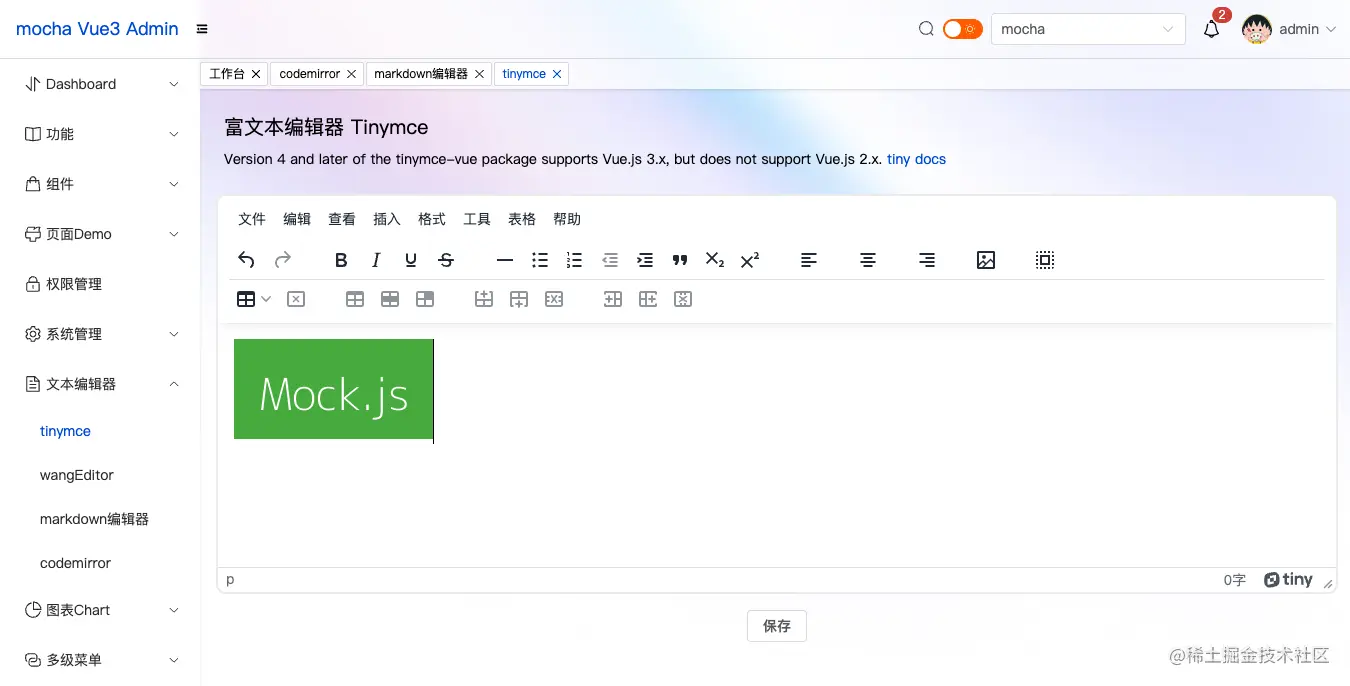Apply blockquote formatting

tap(680, 260)
